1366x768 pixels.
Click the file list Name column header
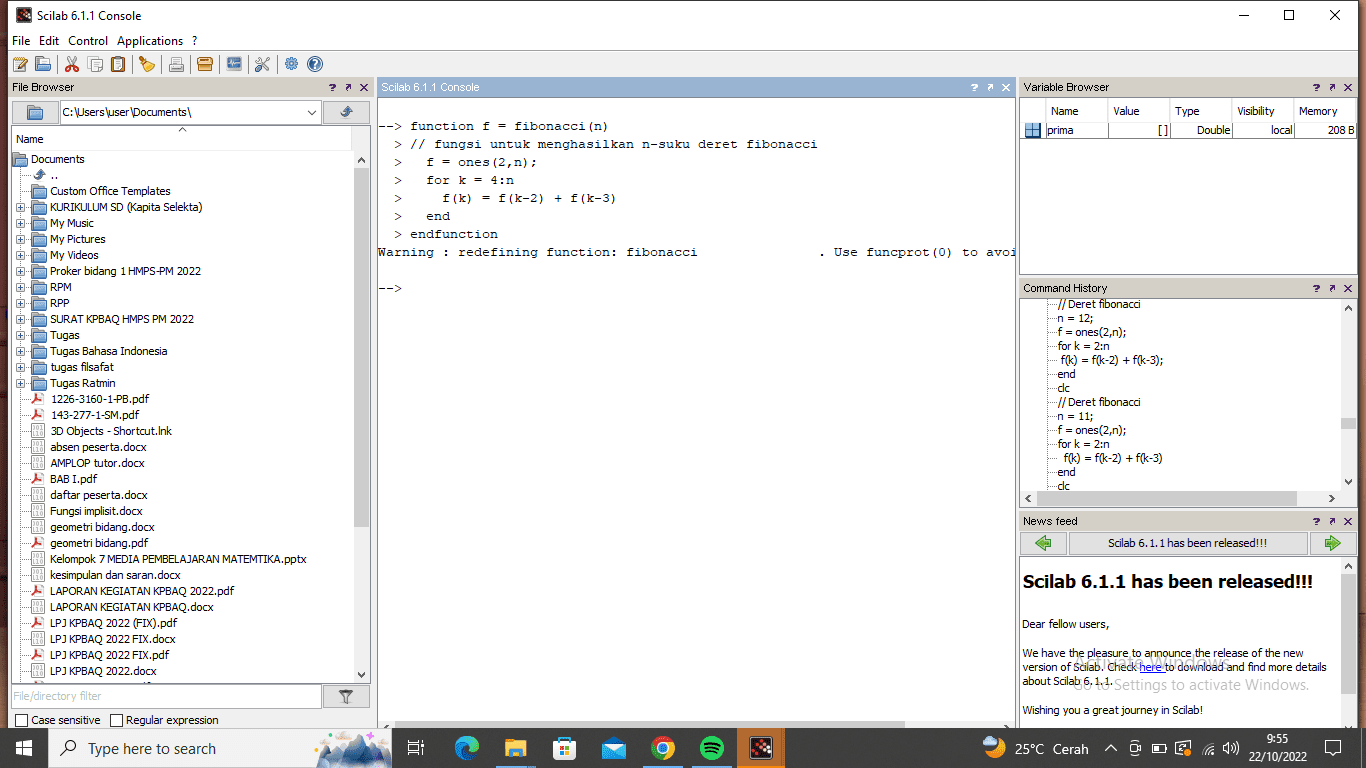click(x=182, y=139)
